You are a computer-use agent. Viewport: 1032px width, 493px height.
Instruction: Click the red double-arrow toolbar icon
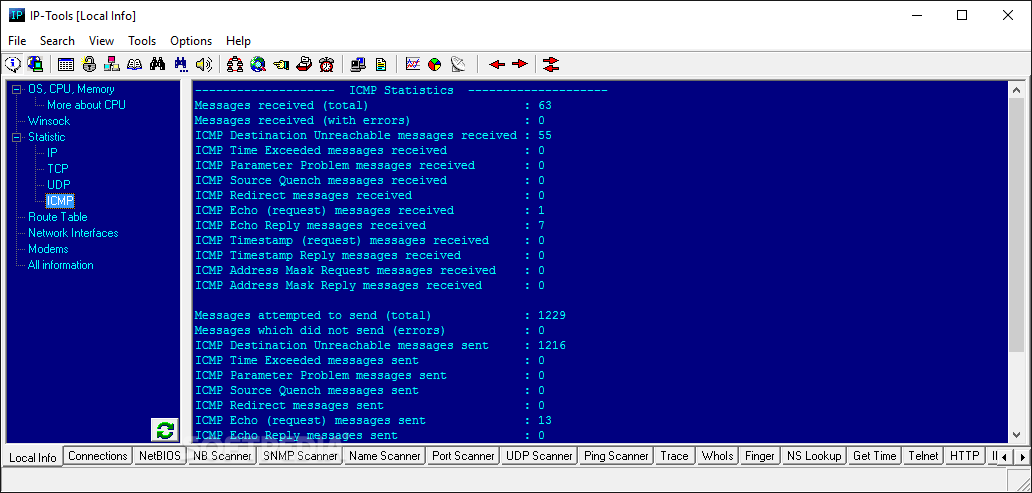(551, 64)
